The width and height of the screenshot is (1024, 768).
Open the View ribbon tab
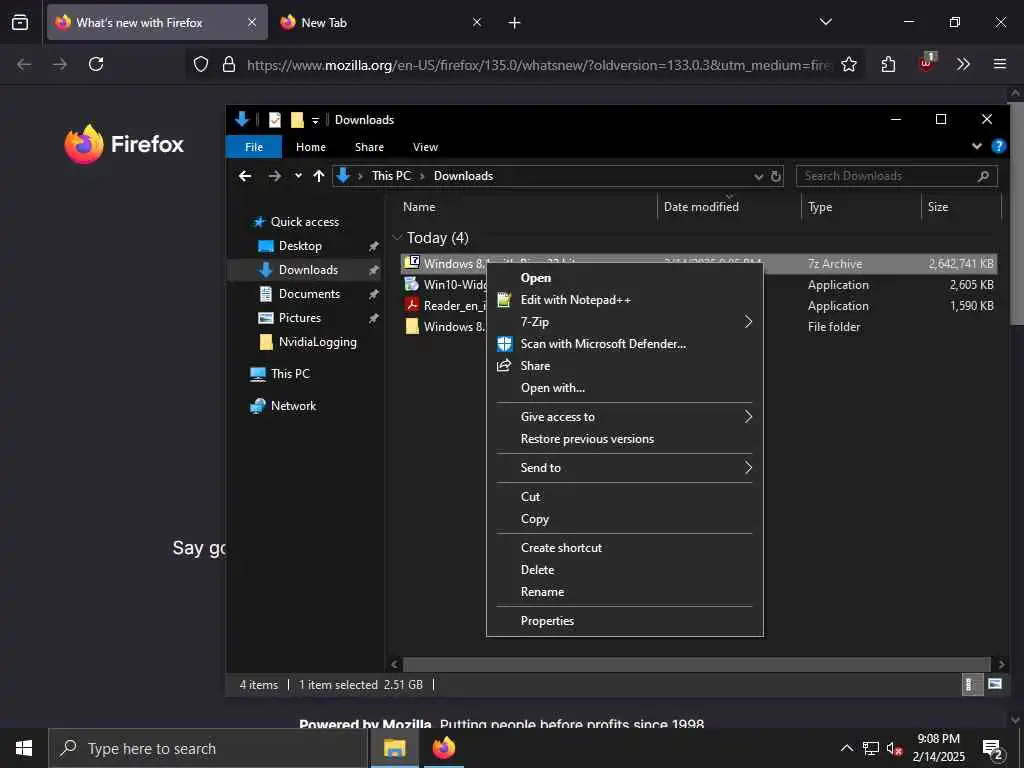[425, 147]
